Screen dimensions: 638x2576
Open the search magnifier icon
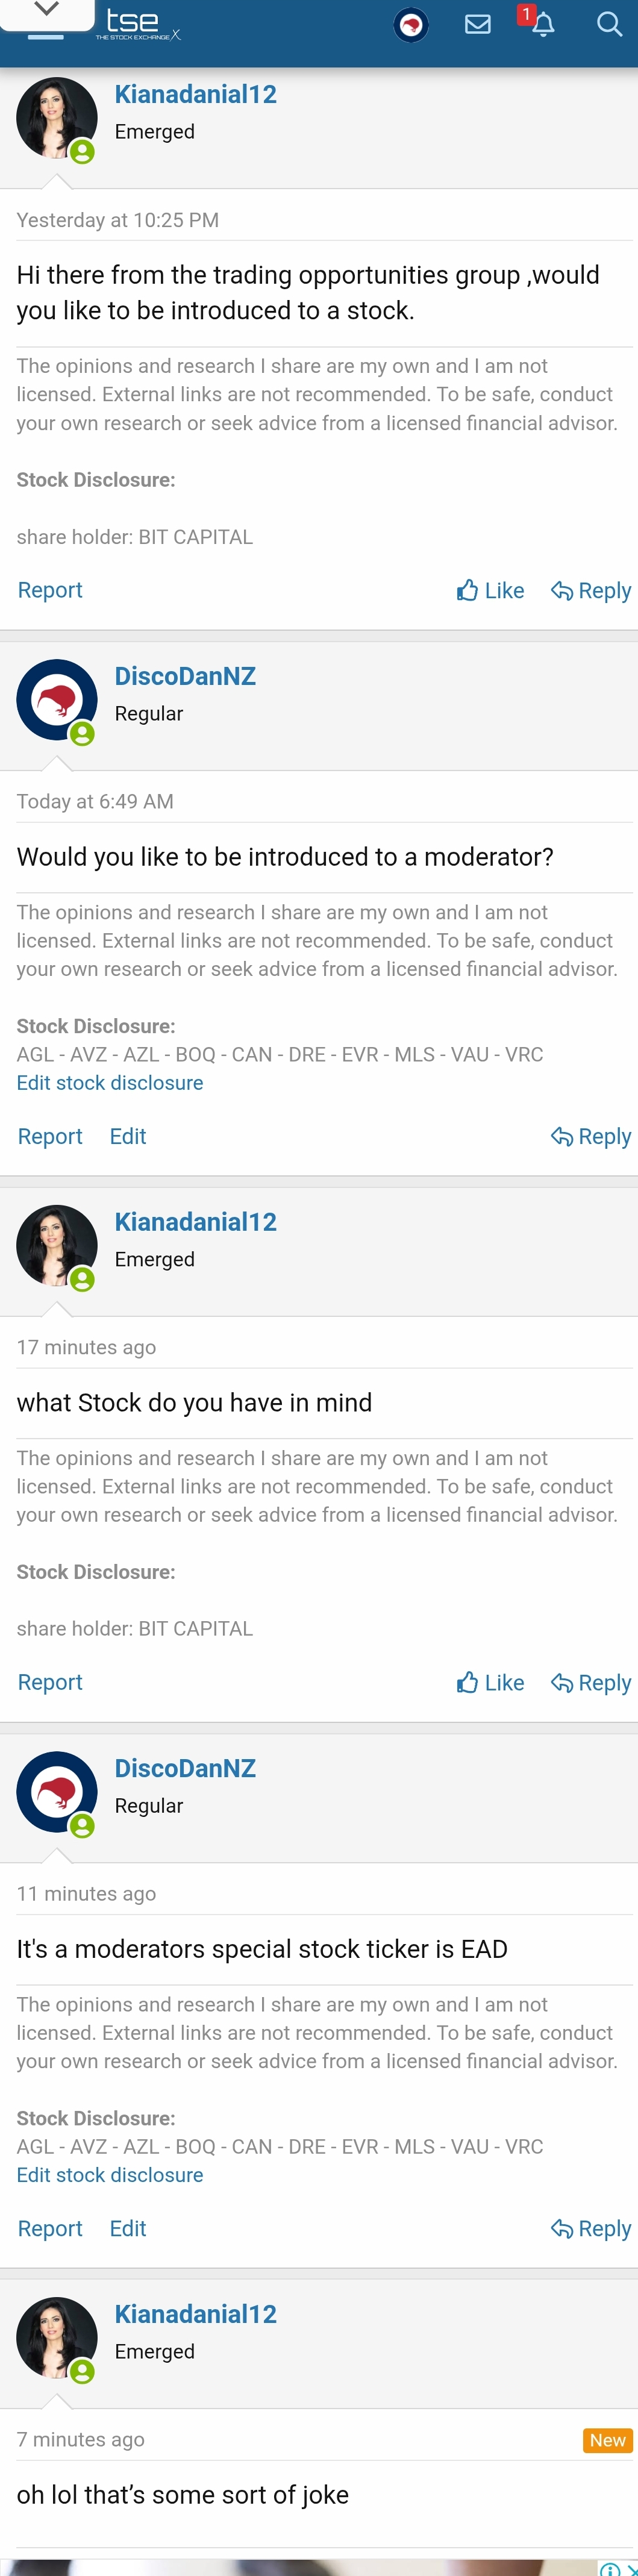(609, 24)
